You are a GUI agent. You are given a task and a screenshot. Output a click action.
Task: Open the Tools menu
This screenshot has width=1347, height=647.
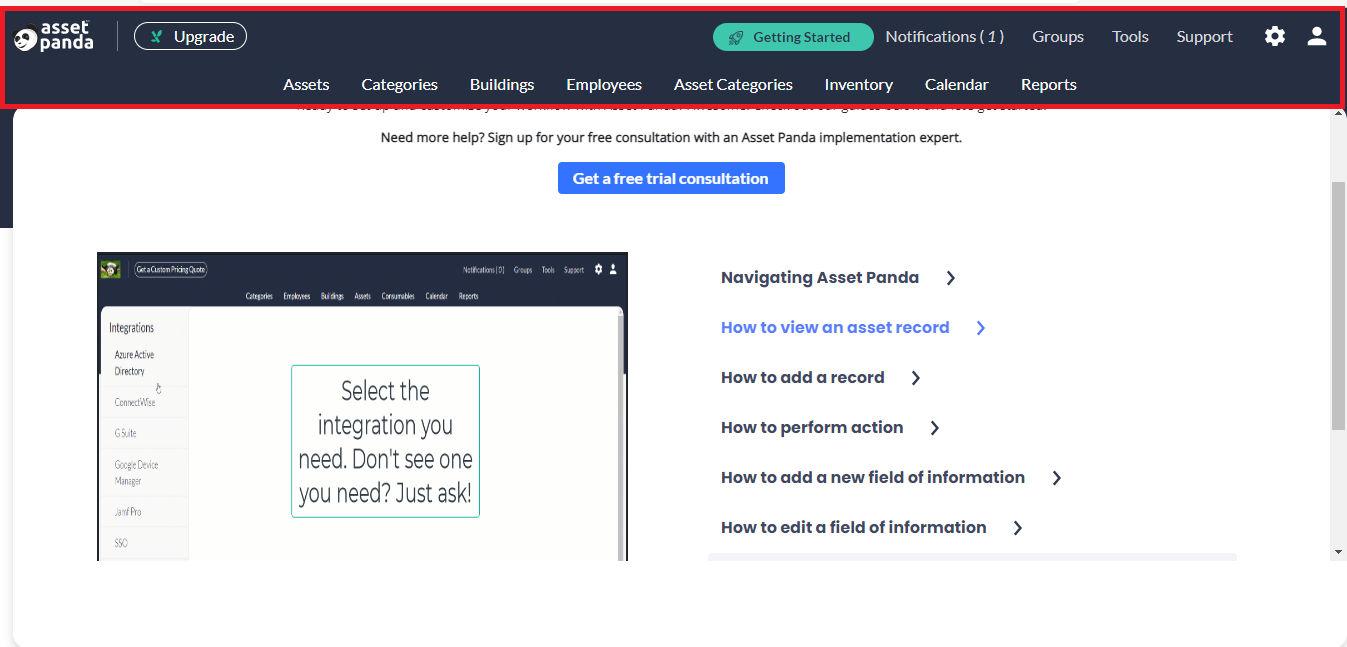tap(1130, 37)
